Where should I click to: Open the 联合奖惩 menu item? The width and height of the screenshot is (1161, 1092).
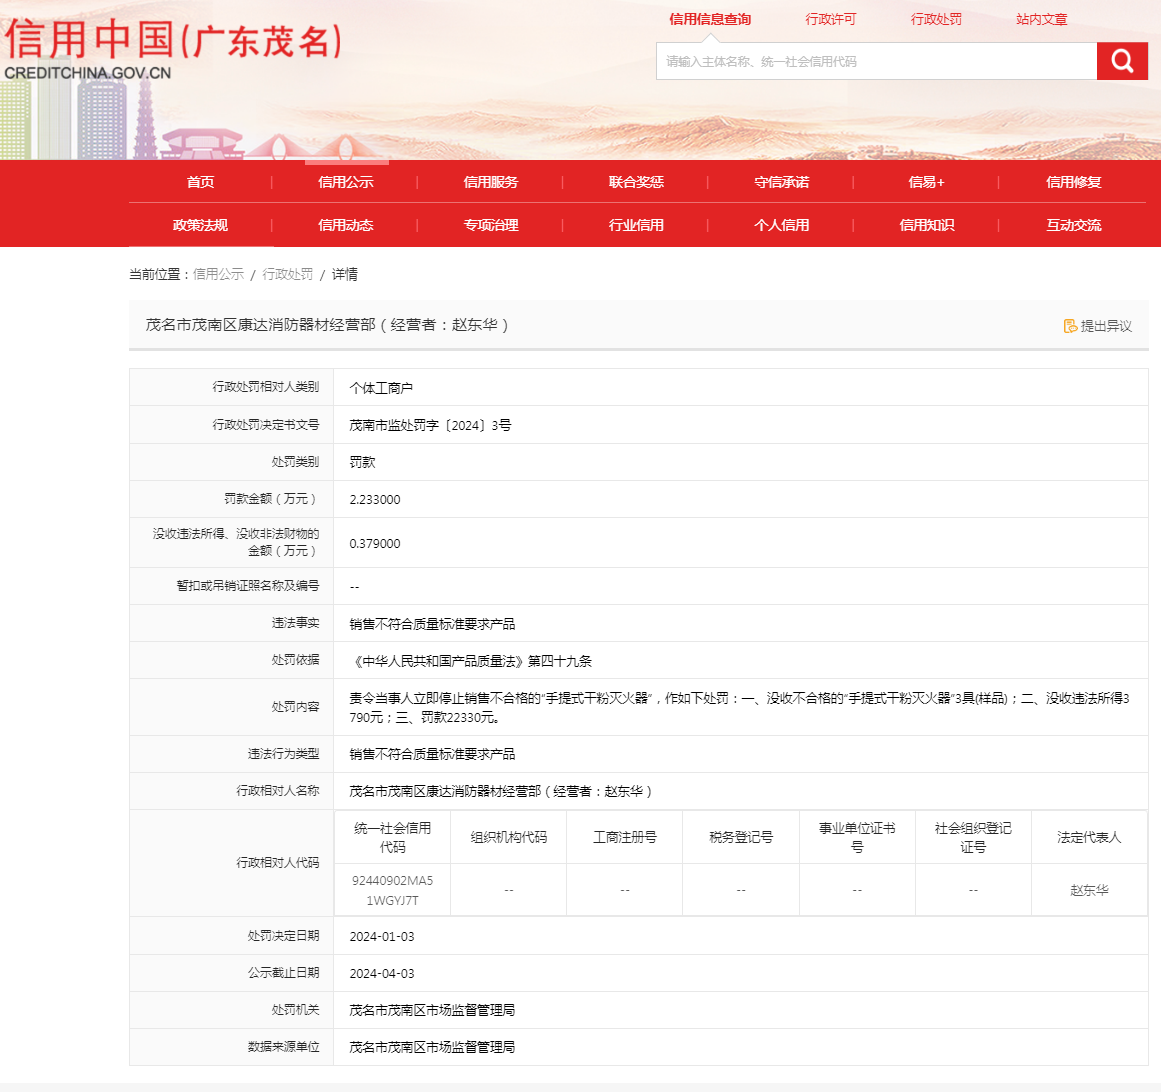click(x=636, y=182)
